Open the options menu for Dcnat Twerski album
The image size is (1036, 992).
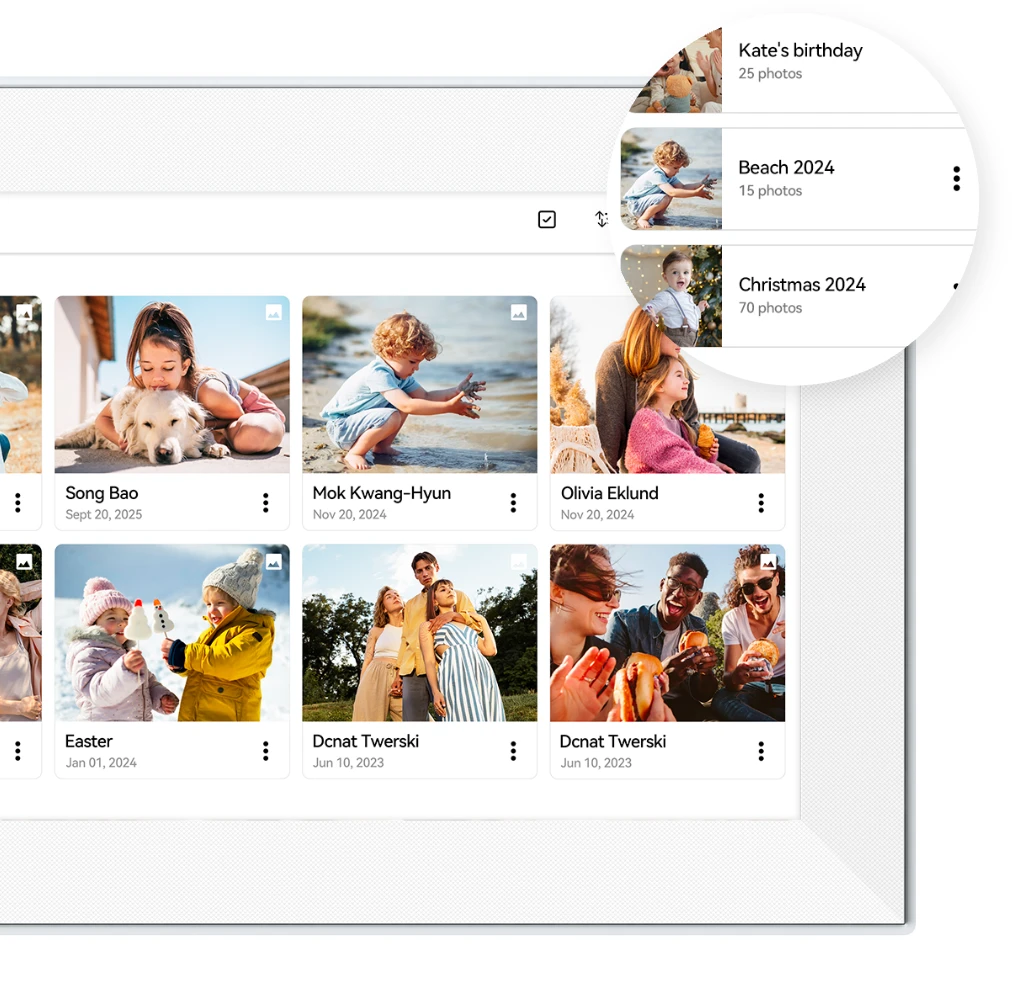click(513, 750)
